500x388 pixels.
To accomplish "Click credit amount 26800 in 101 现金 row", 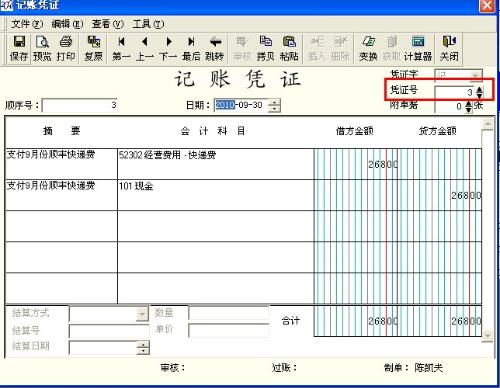I will click(x=466, y=195).
